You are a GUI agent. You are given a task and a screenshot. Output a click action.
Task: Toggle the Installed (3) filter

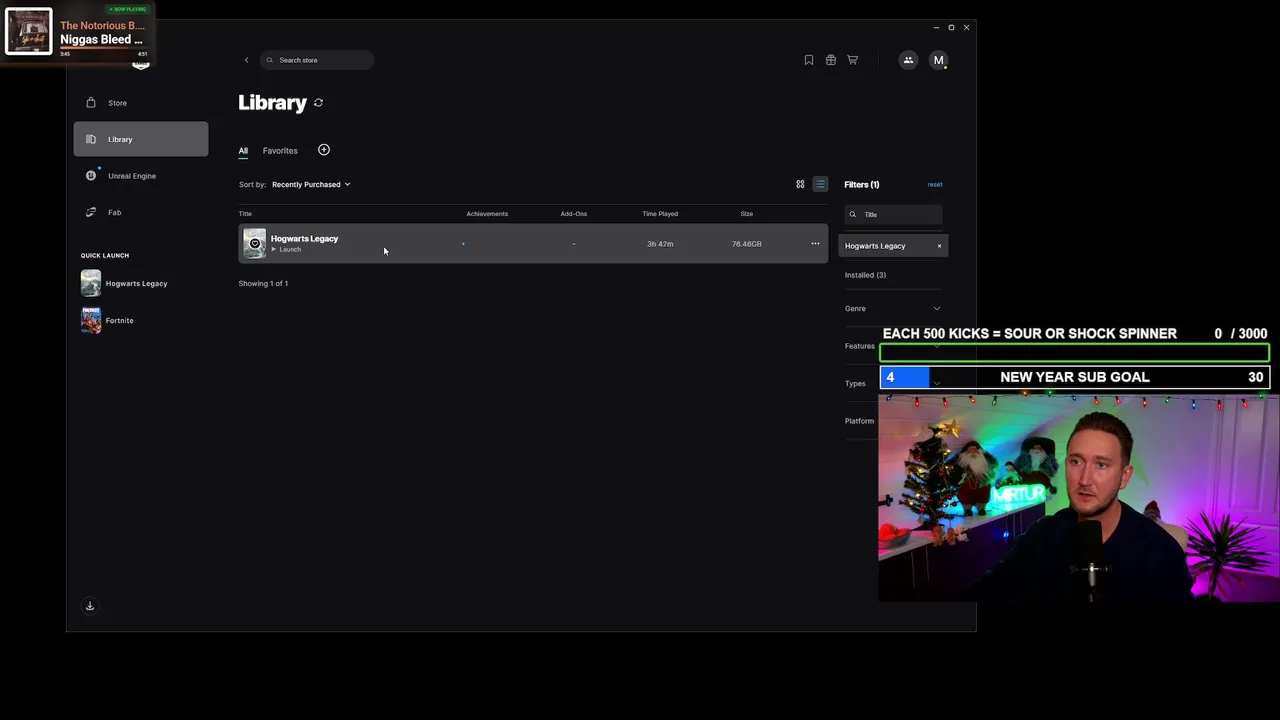point(865,275)
